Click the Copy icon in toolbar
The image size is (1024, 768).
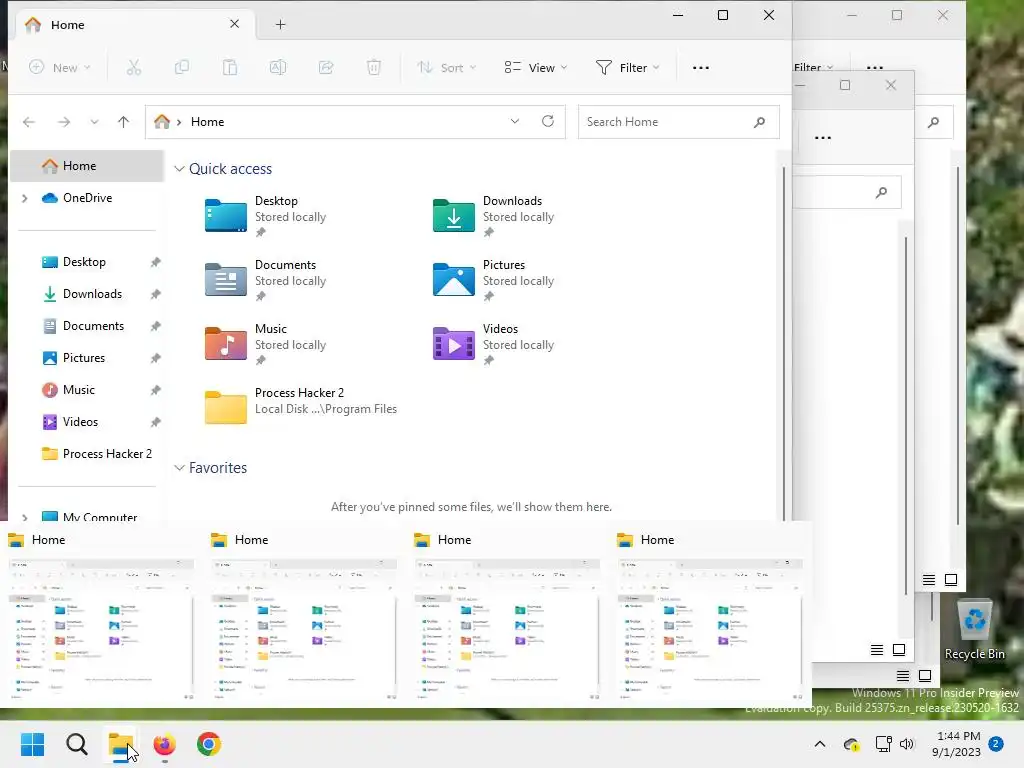tap(182, 67)
